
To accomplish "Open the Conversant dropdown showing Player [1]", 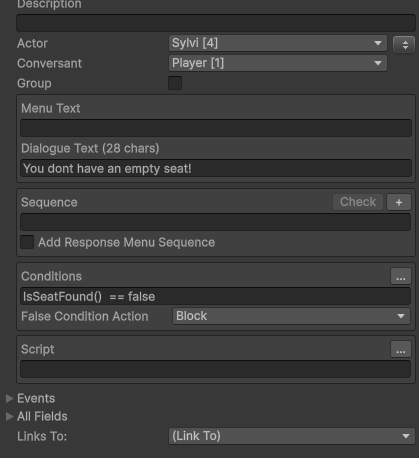I will (278, 63).
